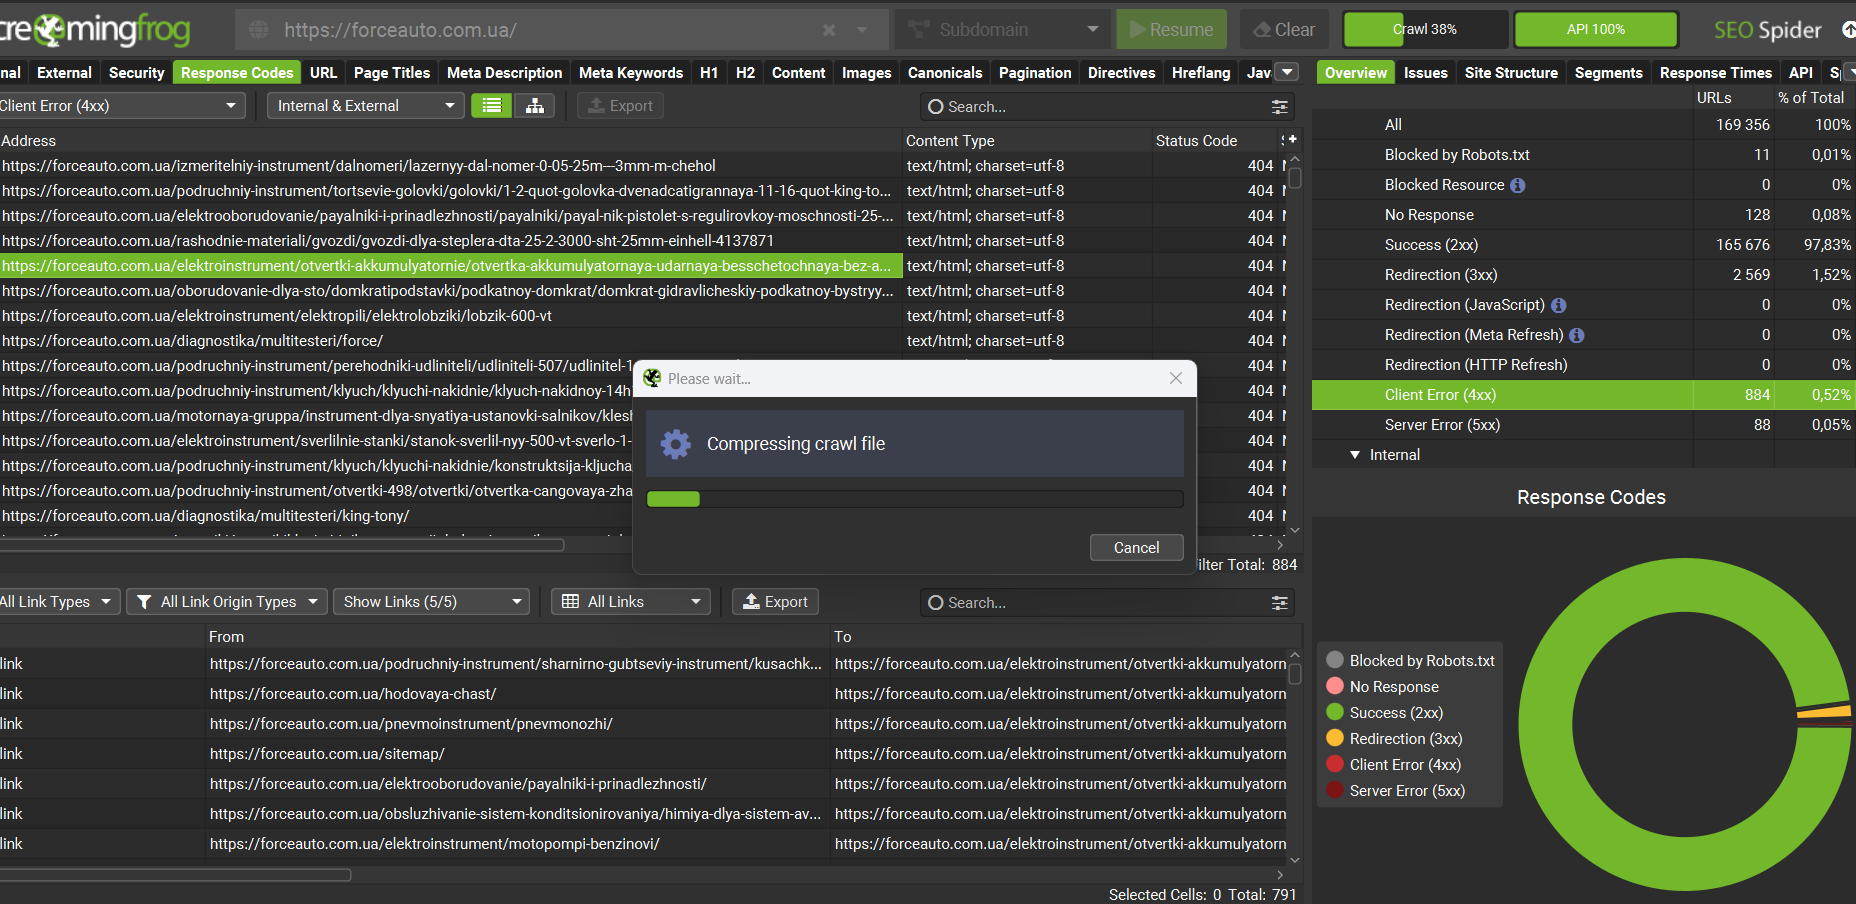Image resolution: width=1856 pixels, height=904 pixels.
Task: Open lower search filter options icon
Action: click(x=1279, y=603)
